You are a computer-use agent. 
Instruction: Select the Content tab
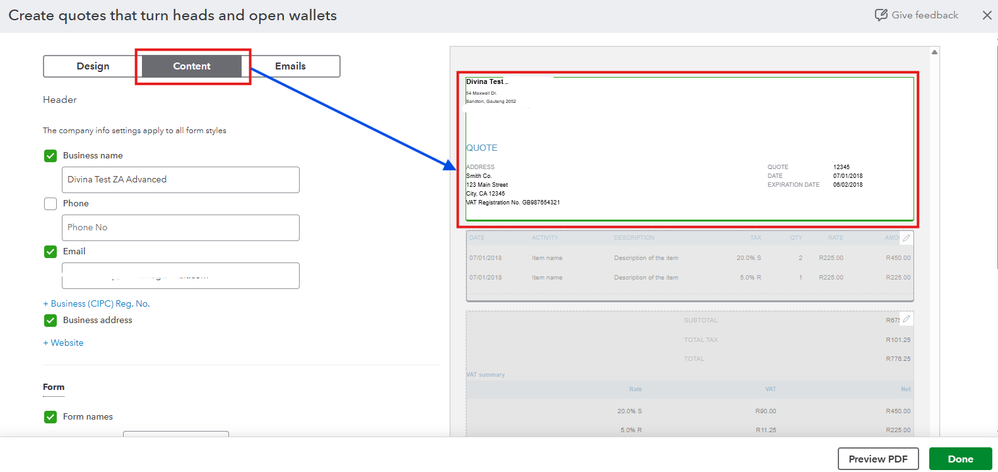click(192, 66)
